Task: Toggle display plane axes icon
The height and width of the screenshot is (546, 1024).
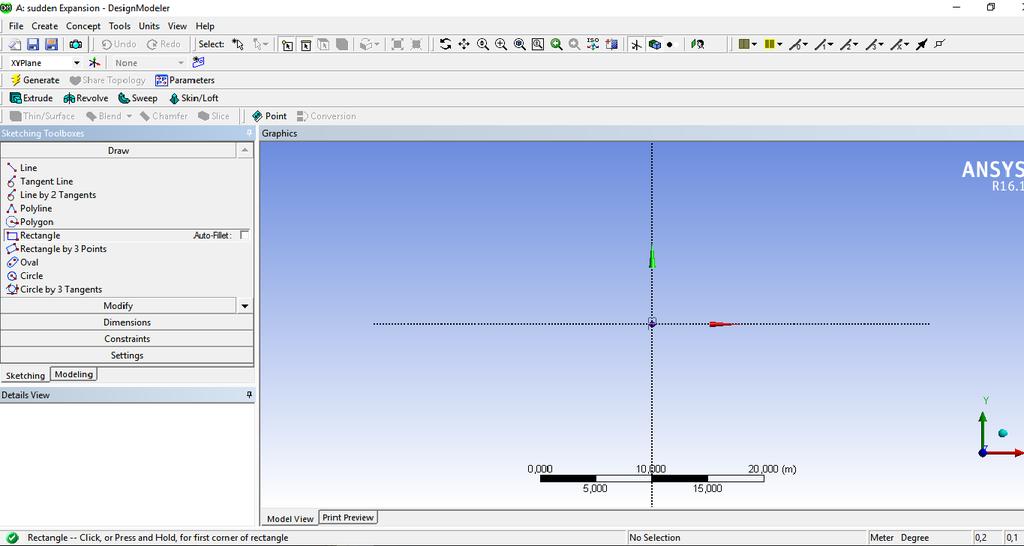Action: [636, 44]
